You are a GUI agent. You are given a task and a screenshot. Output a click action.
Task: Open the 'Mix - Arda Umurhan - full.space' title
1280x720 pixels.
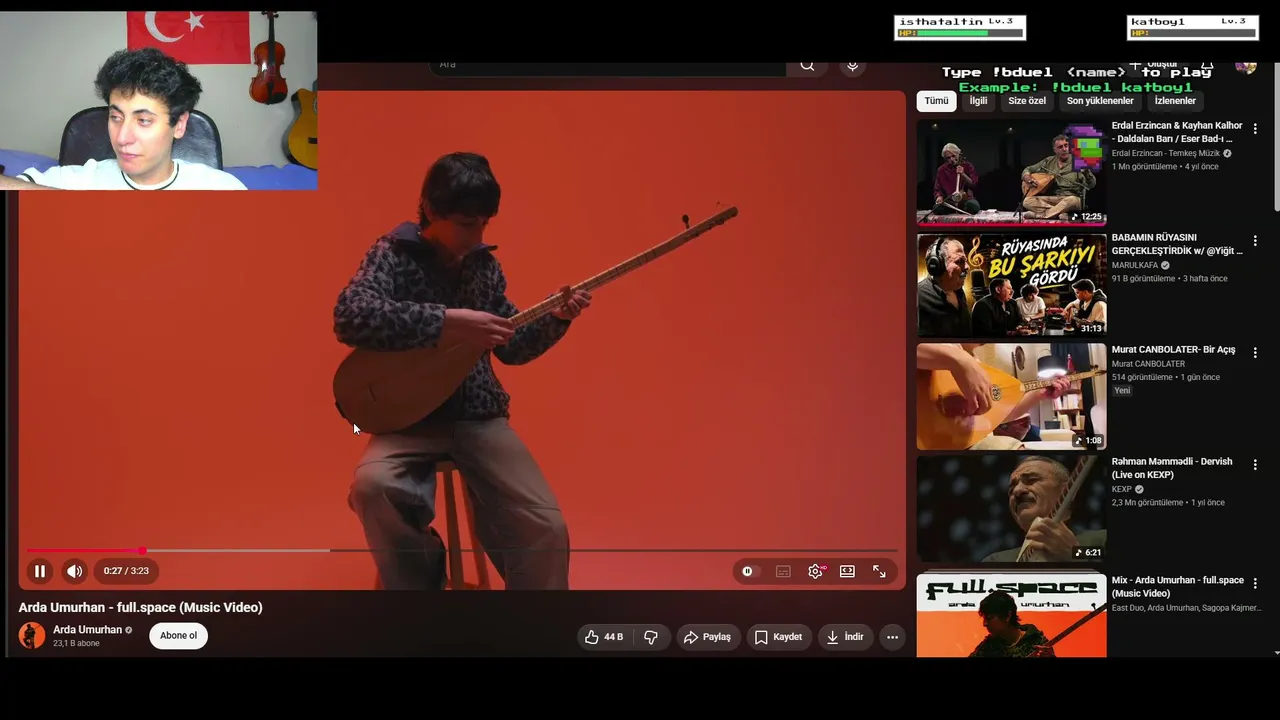[x=1178, y=586]
